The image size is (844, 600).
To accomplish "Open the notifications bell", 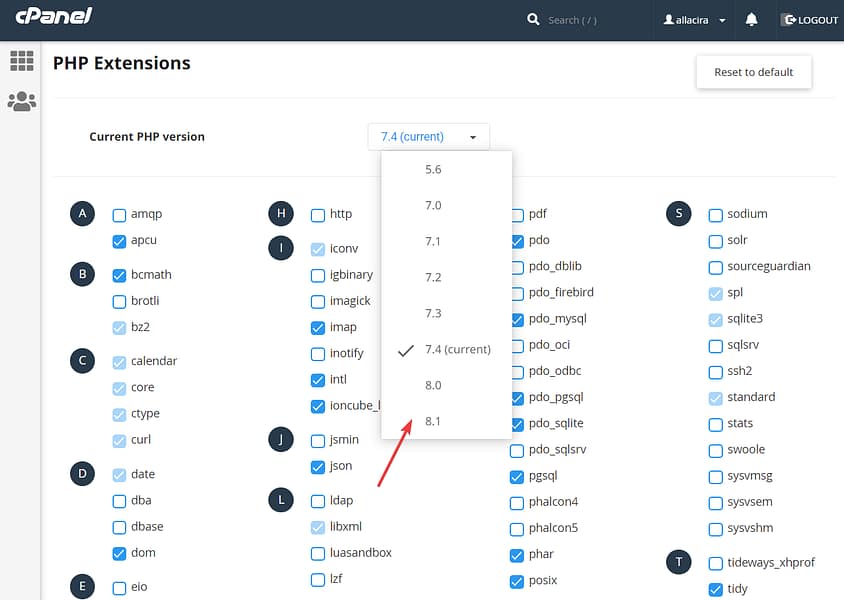I will [x=751, y=18].
